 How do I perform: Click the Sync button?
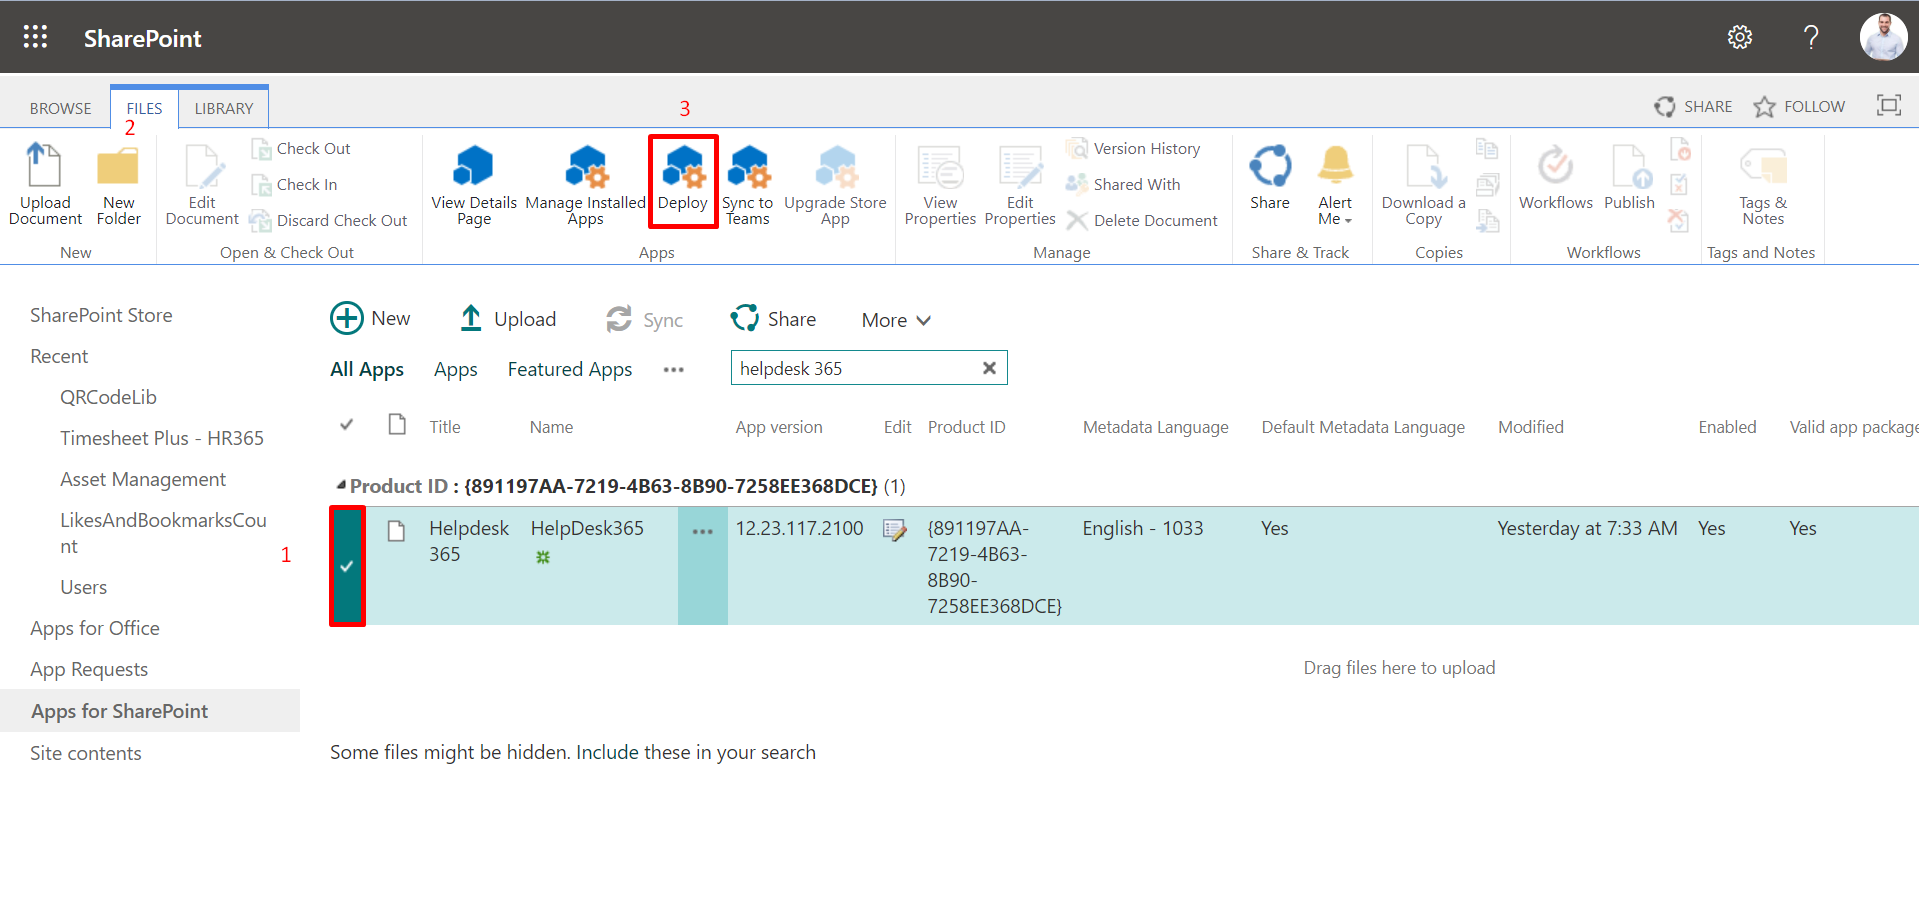point(645,319)
